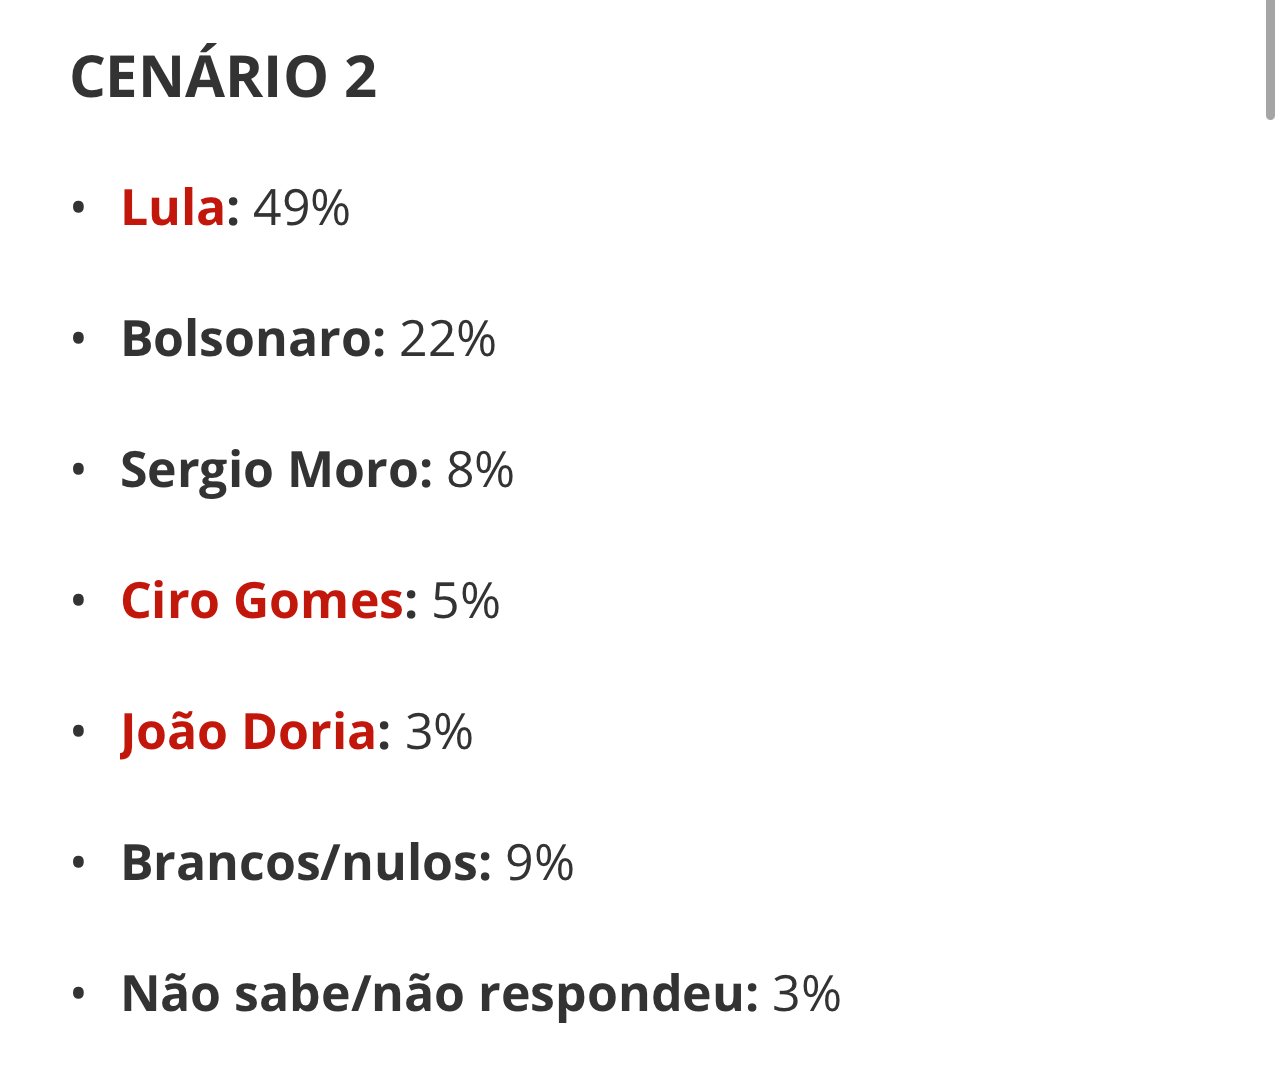
Task: Click the 5% value beside Ciro Gomes
Action: [x=465, y=601]
